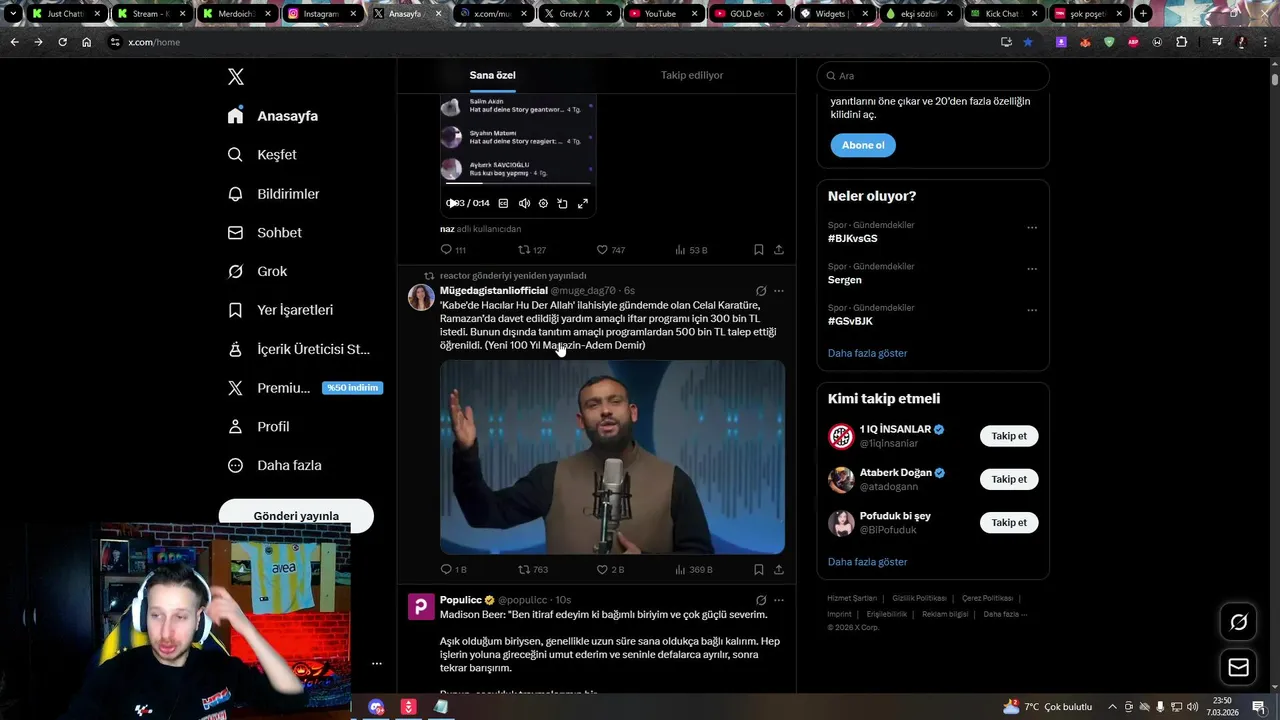Viewport: 1280px width, 720px height.
Task: Open a new browser tab
Action: (x=1143, y=14)
